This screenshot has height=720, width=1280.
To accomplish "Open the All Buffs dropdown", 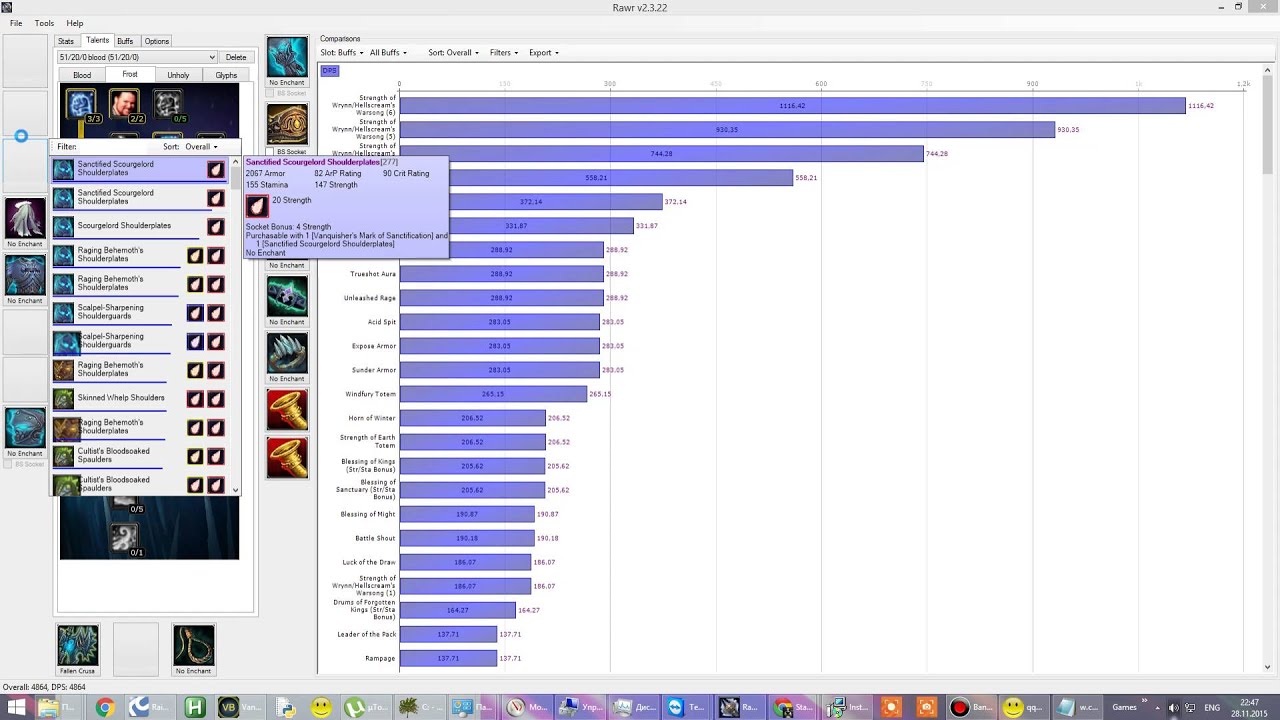I will [x=388, y=53].
